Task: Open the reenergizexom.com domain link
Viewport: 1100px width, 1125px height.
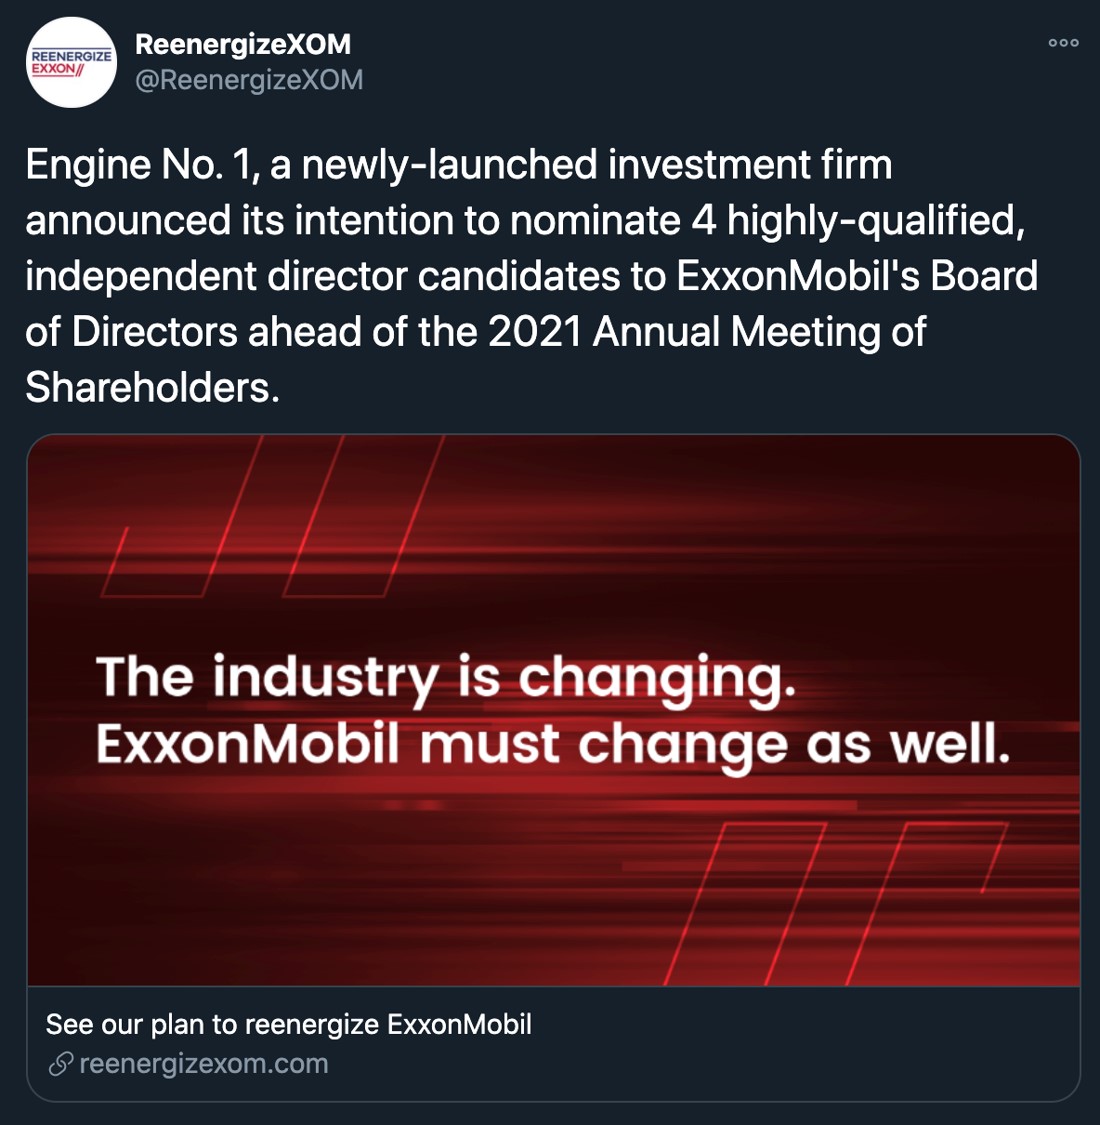Action: [x=203, y=1064]
